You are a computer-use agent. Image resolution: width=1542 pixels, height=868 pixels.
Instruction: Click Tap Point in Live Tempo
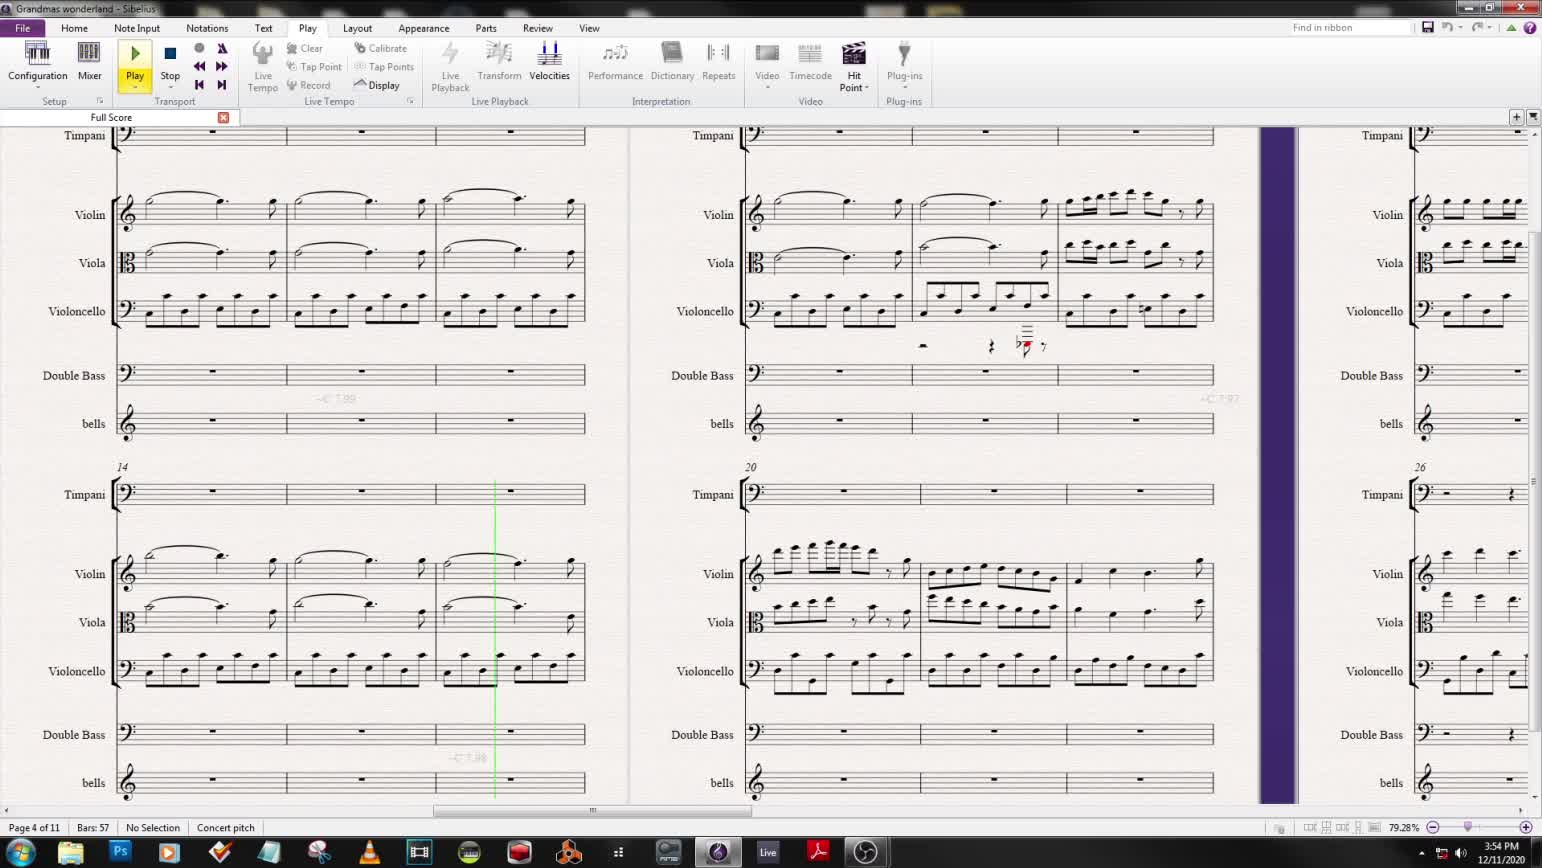314,67
